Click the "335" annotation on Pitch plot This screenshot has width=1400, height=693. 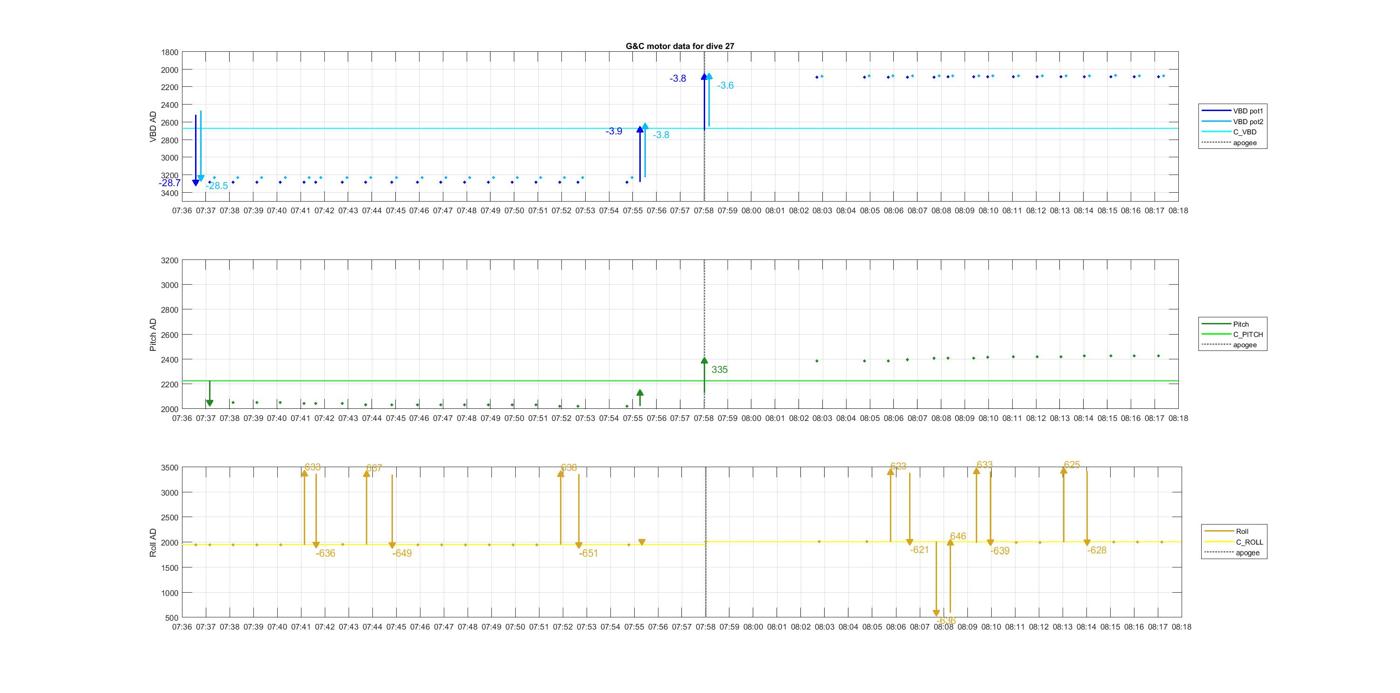point(719,370)
